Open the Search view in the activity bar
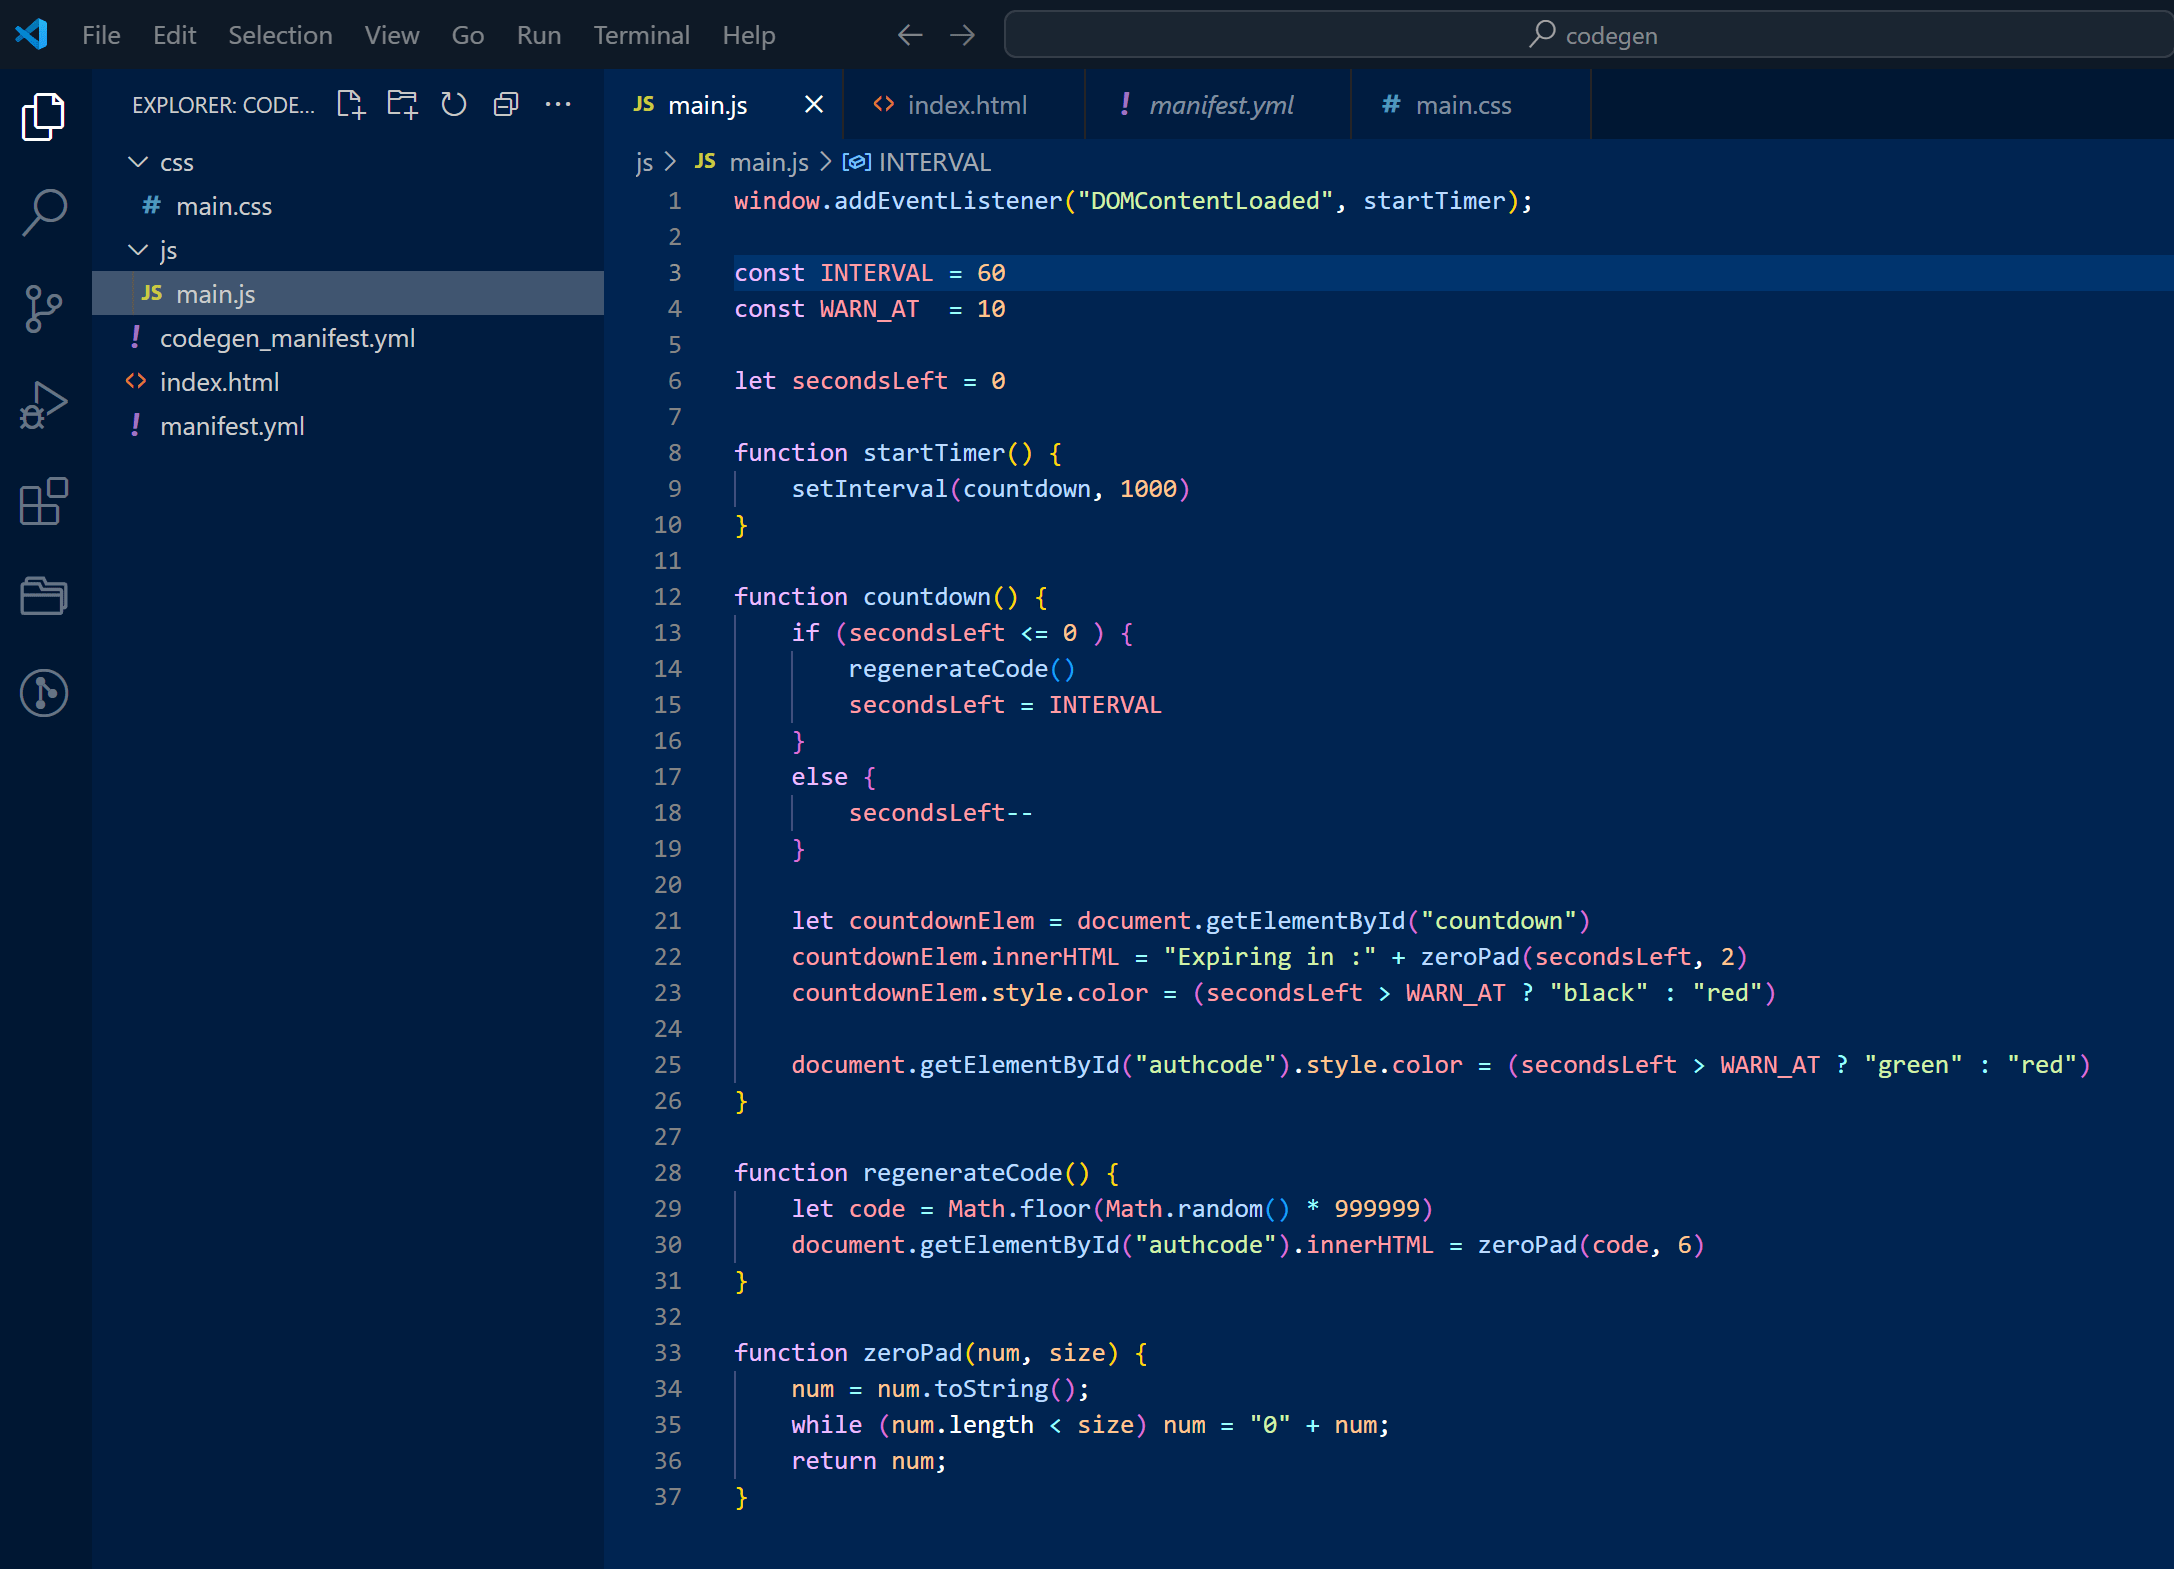 click(42, 213)
